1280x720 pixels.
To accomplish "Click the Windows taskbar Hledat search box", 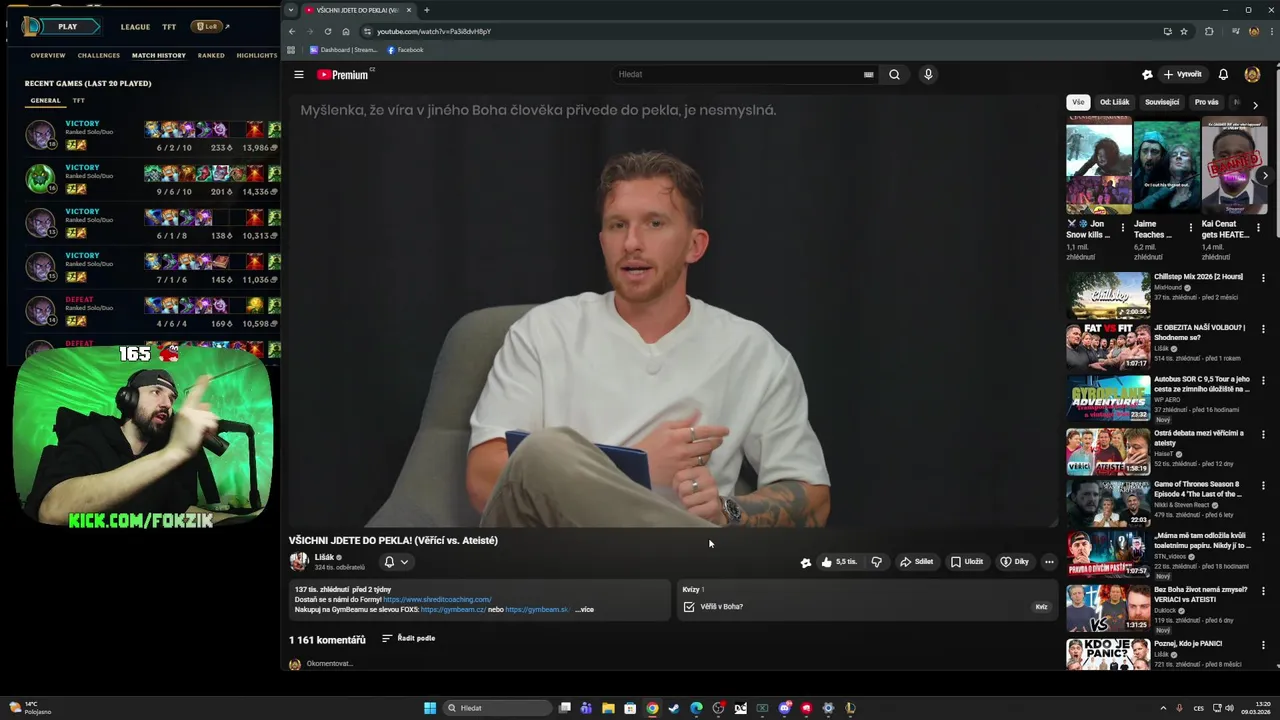I will [x=497, y=708].
